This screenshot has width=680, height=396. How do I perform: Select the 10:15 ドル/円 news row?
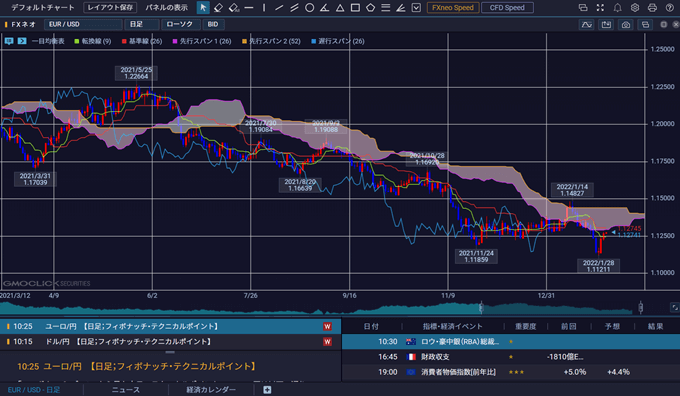coord(170,342)
